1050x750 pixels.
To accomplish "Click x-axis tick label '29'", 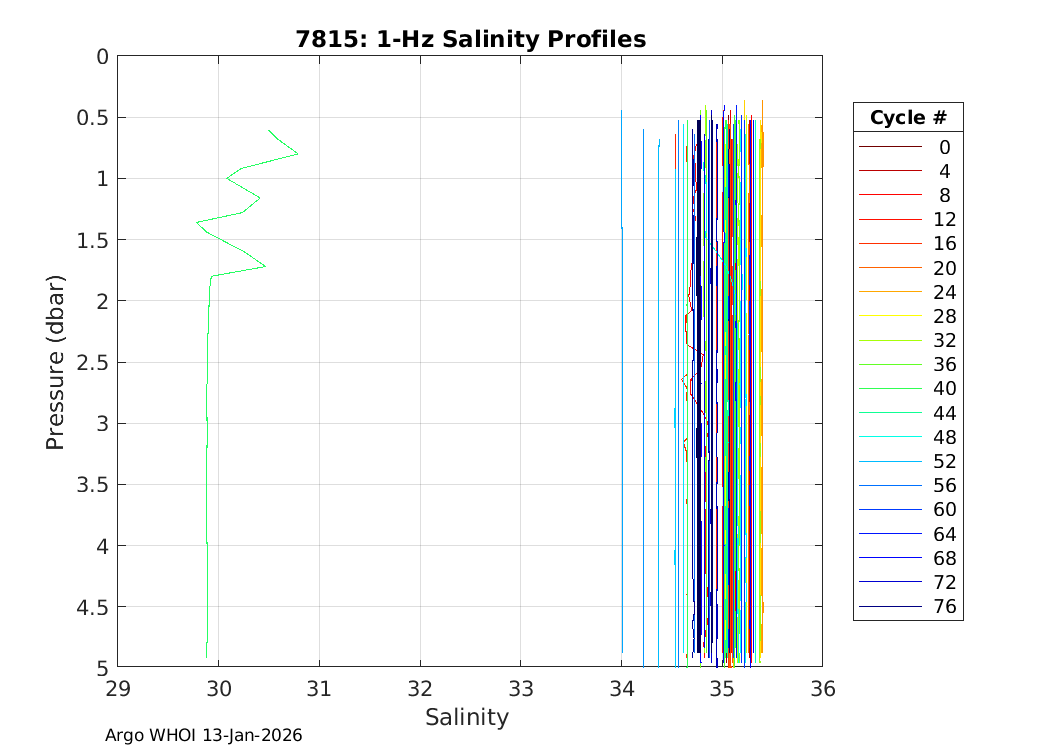I will (117, 689).
